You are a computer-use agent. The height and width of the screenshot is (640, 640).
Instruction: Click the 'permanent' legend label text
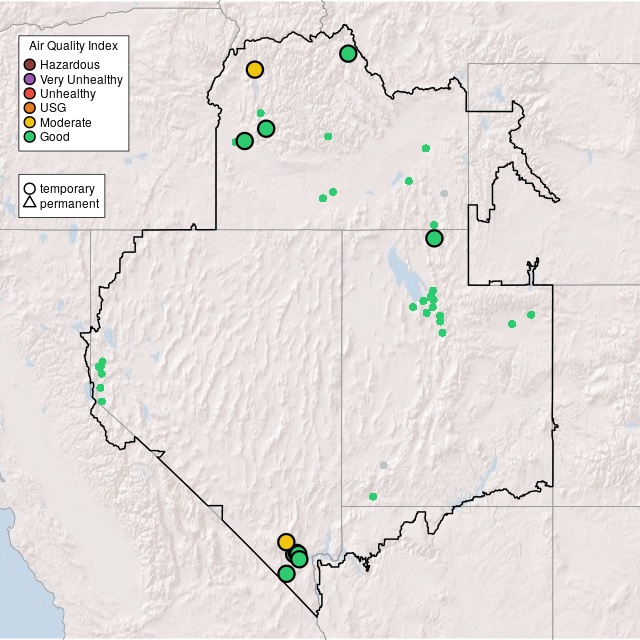point(69,204)
